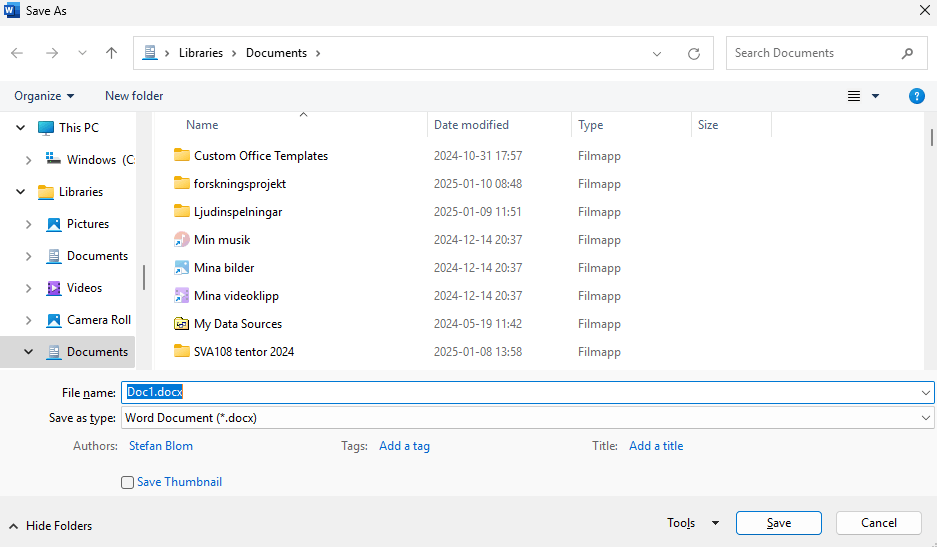Open the File name history dropdown arrow
The width and height of the screenshot is (937, 547).
[926, 393]
